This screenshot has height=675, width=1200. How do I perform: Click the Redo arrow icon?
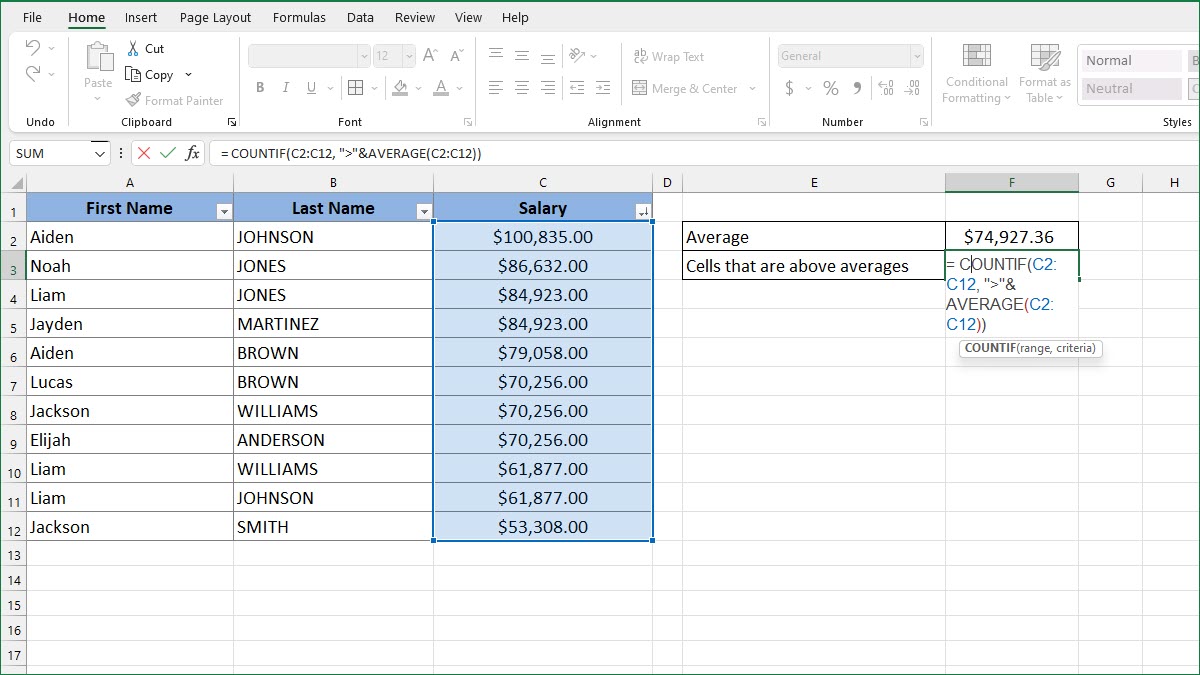point(32,74)
